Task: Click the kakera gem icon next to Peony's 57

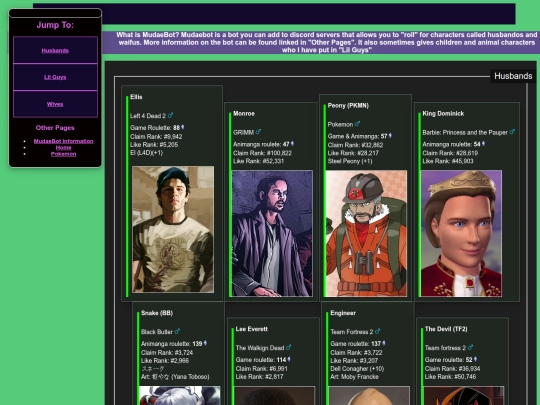Action: point(390,136)
